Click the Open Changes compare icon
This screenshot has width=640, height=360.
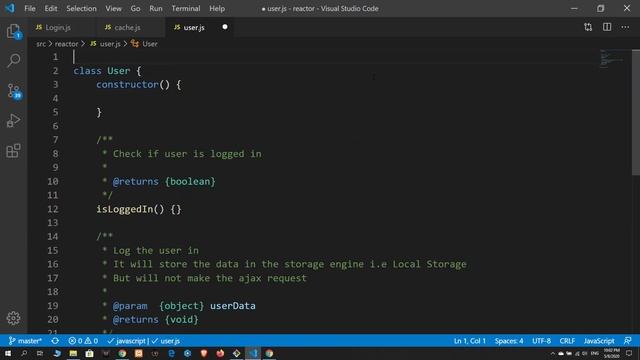[588, 27]
